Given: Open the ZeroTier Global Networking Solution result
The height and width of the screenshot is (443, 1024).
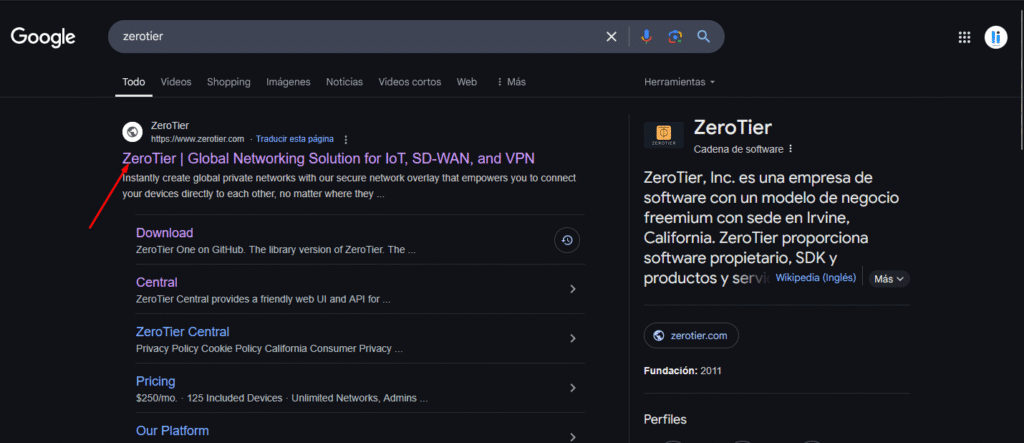Looking at the screenshot, I should [328, 158].
